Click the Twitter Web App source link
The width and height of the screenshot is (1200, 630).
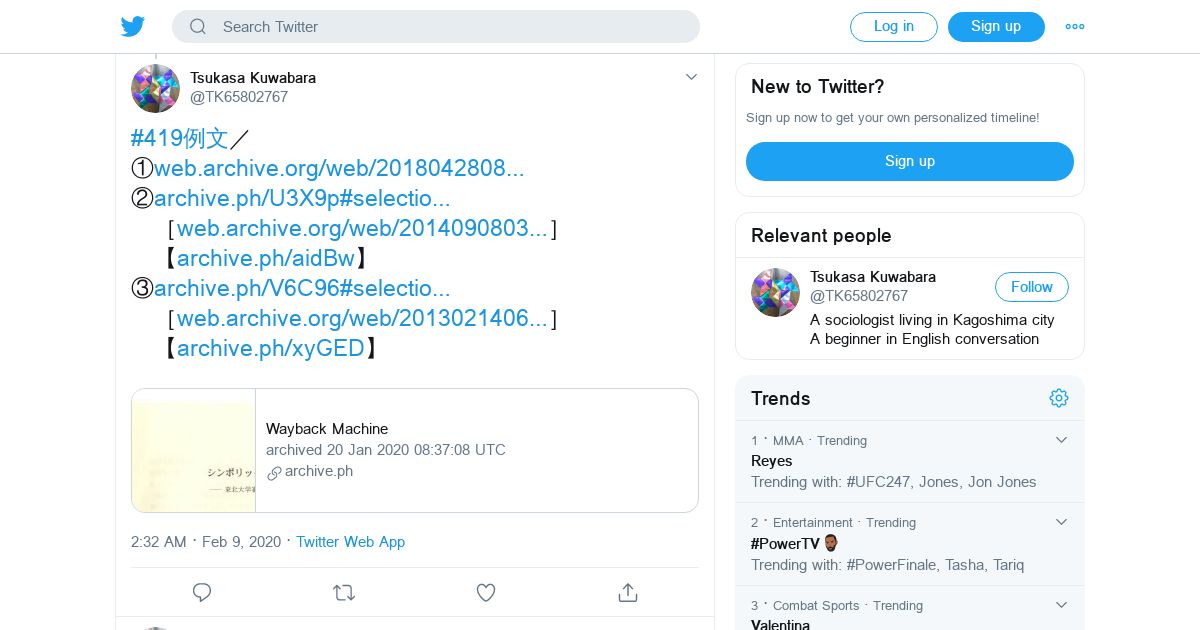(350, 542)
